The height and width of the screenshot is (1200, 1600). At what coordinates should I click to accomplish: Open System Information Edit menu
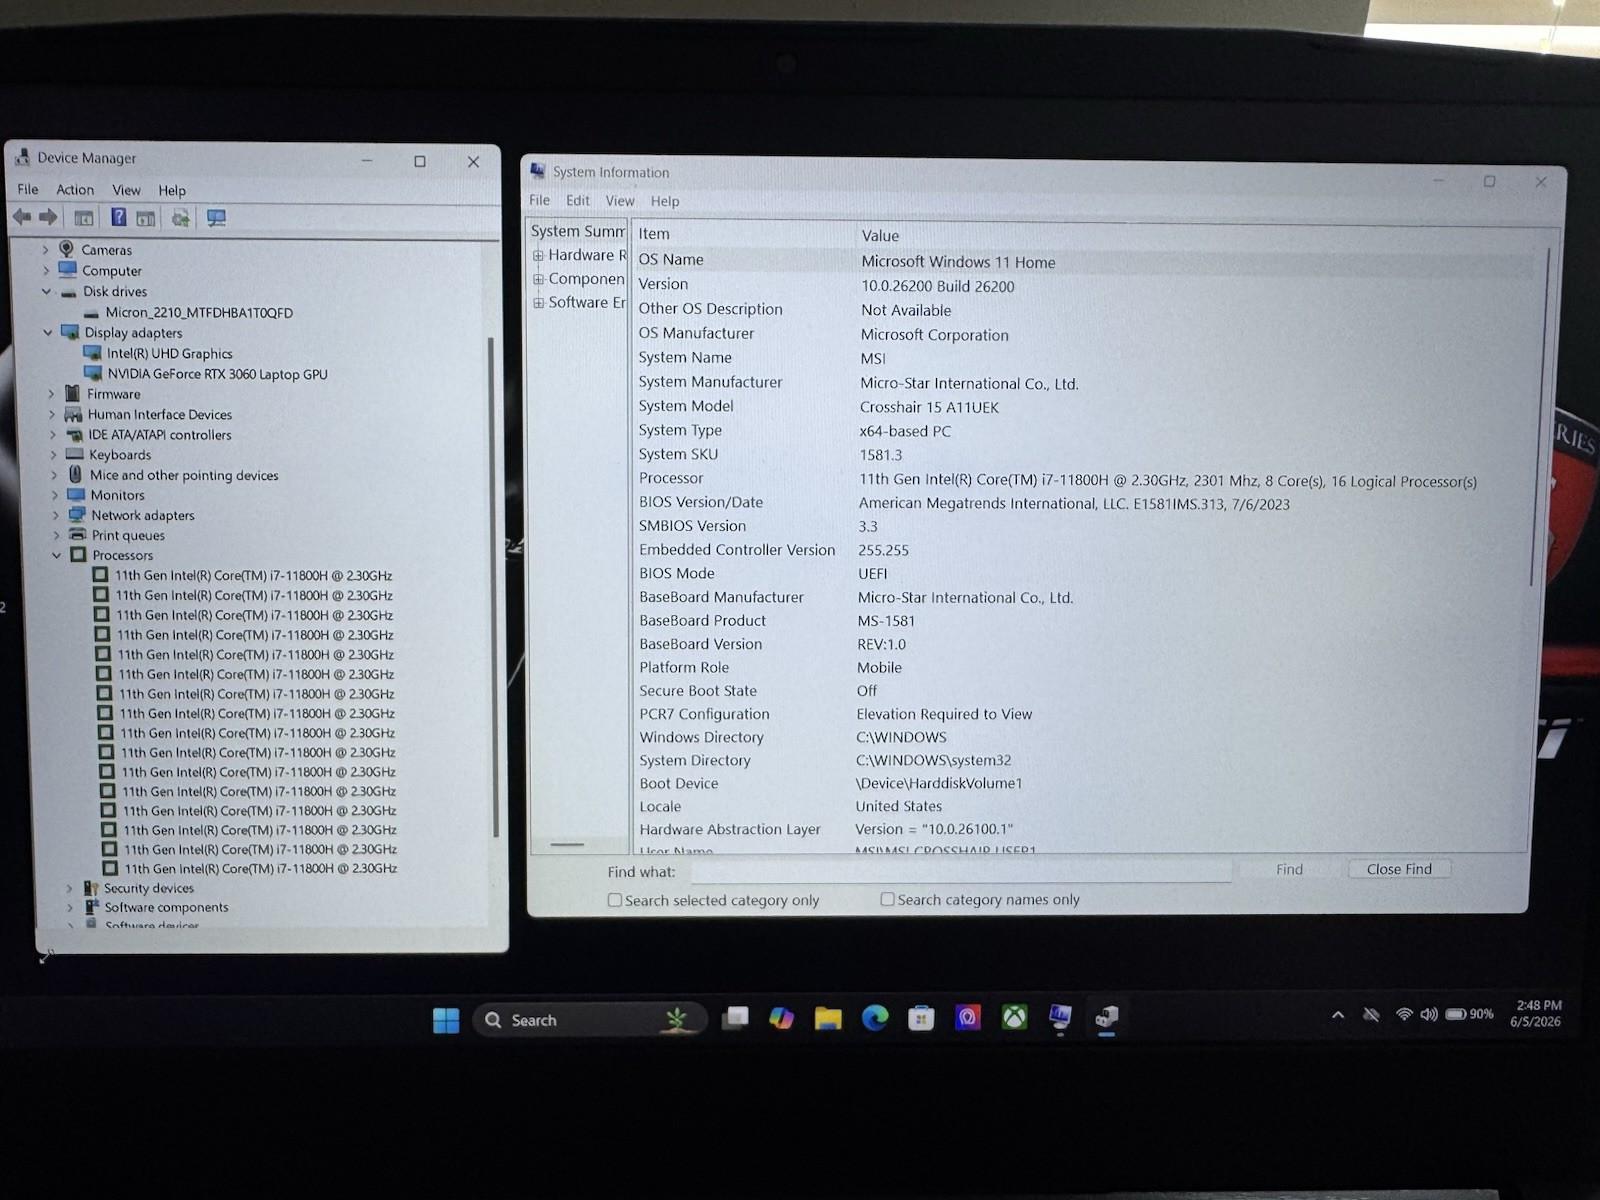[x=578, y=200]
